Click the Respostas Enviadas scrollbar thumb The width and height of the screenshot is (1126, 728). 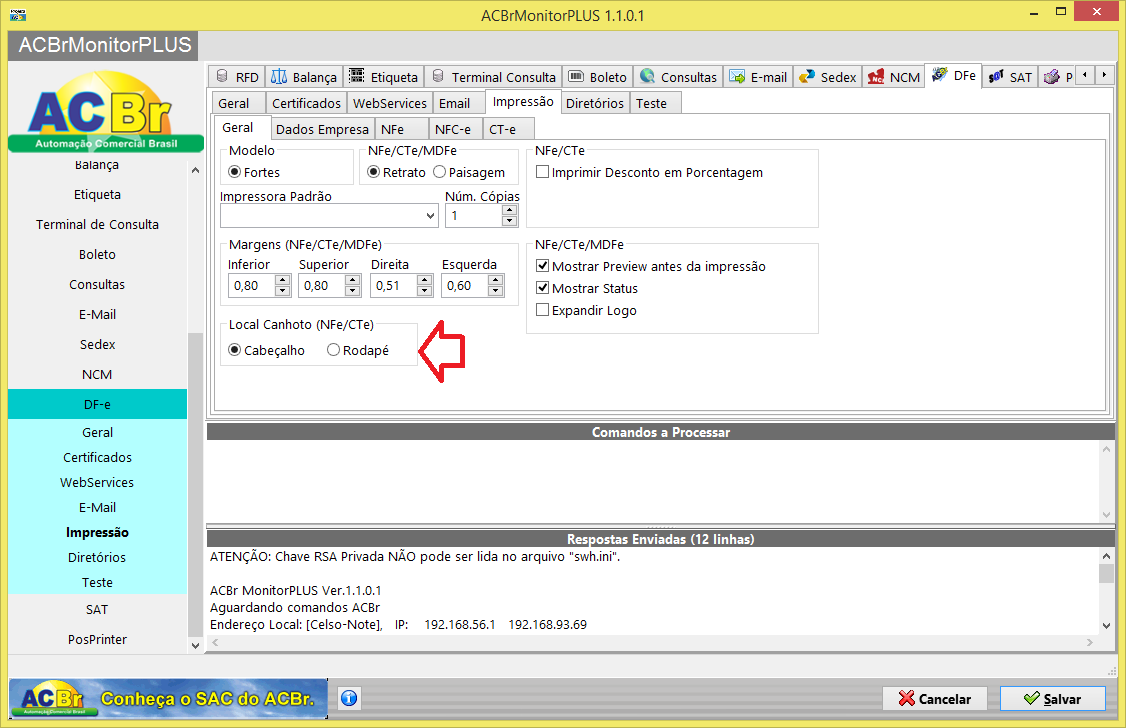coord(1106,574)
